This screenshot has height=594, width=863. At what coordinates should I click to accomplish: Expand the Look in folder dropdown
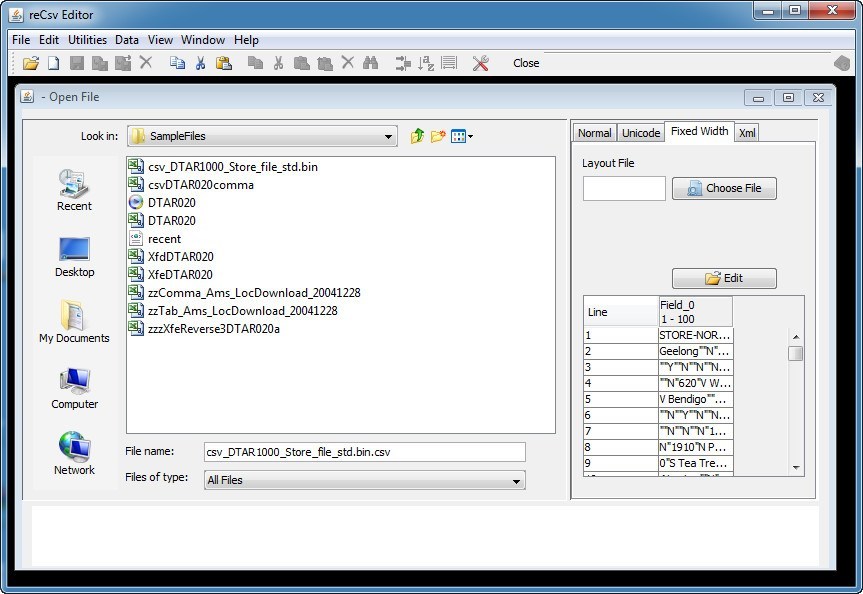pyautogui.click(x=388, y=137)
